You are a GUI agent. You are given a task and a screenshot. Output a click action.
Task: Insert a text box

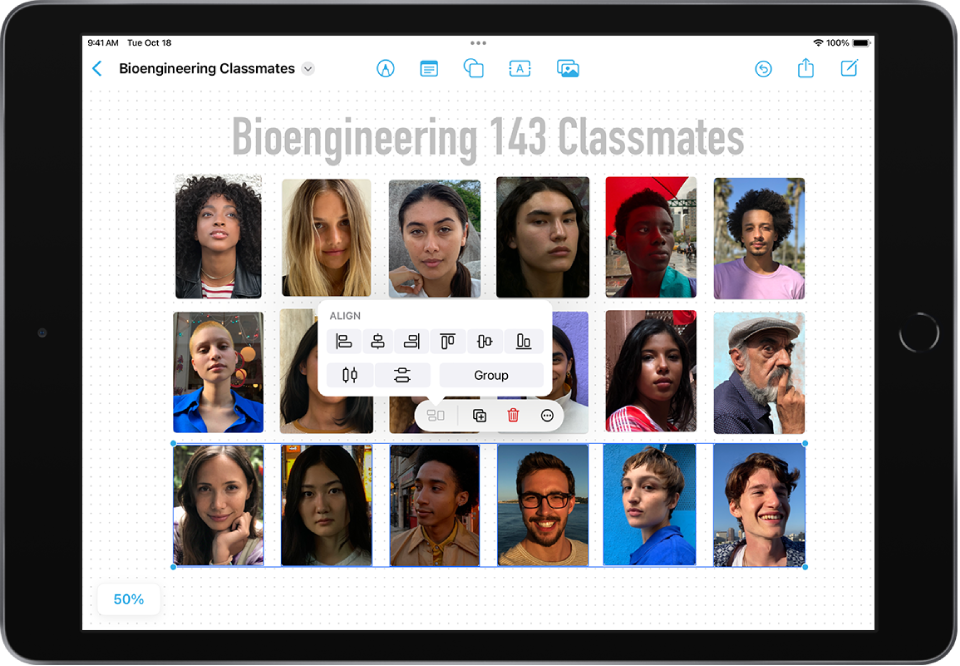point(519,68)
